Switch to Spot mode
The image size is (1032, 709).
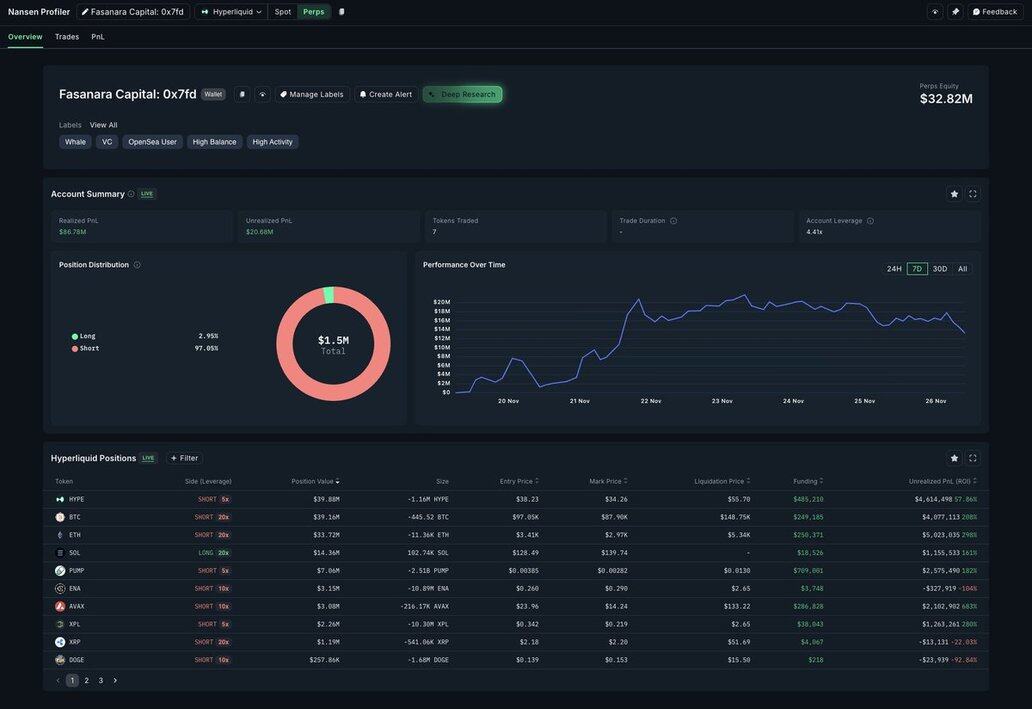click(283, 12)
